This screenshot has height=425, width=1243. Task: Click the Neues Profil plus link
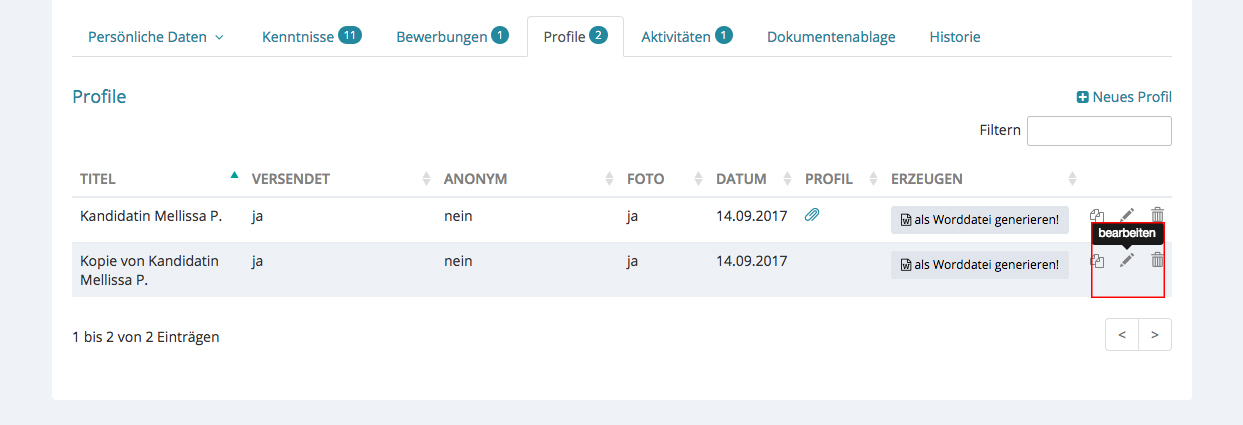click(1123, 97)
